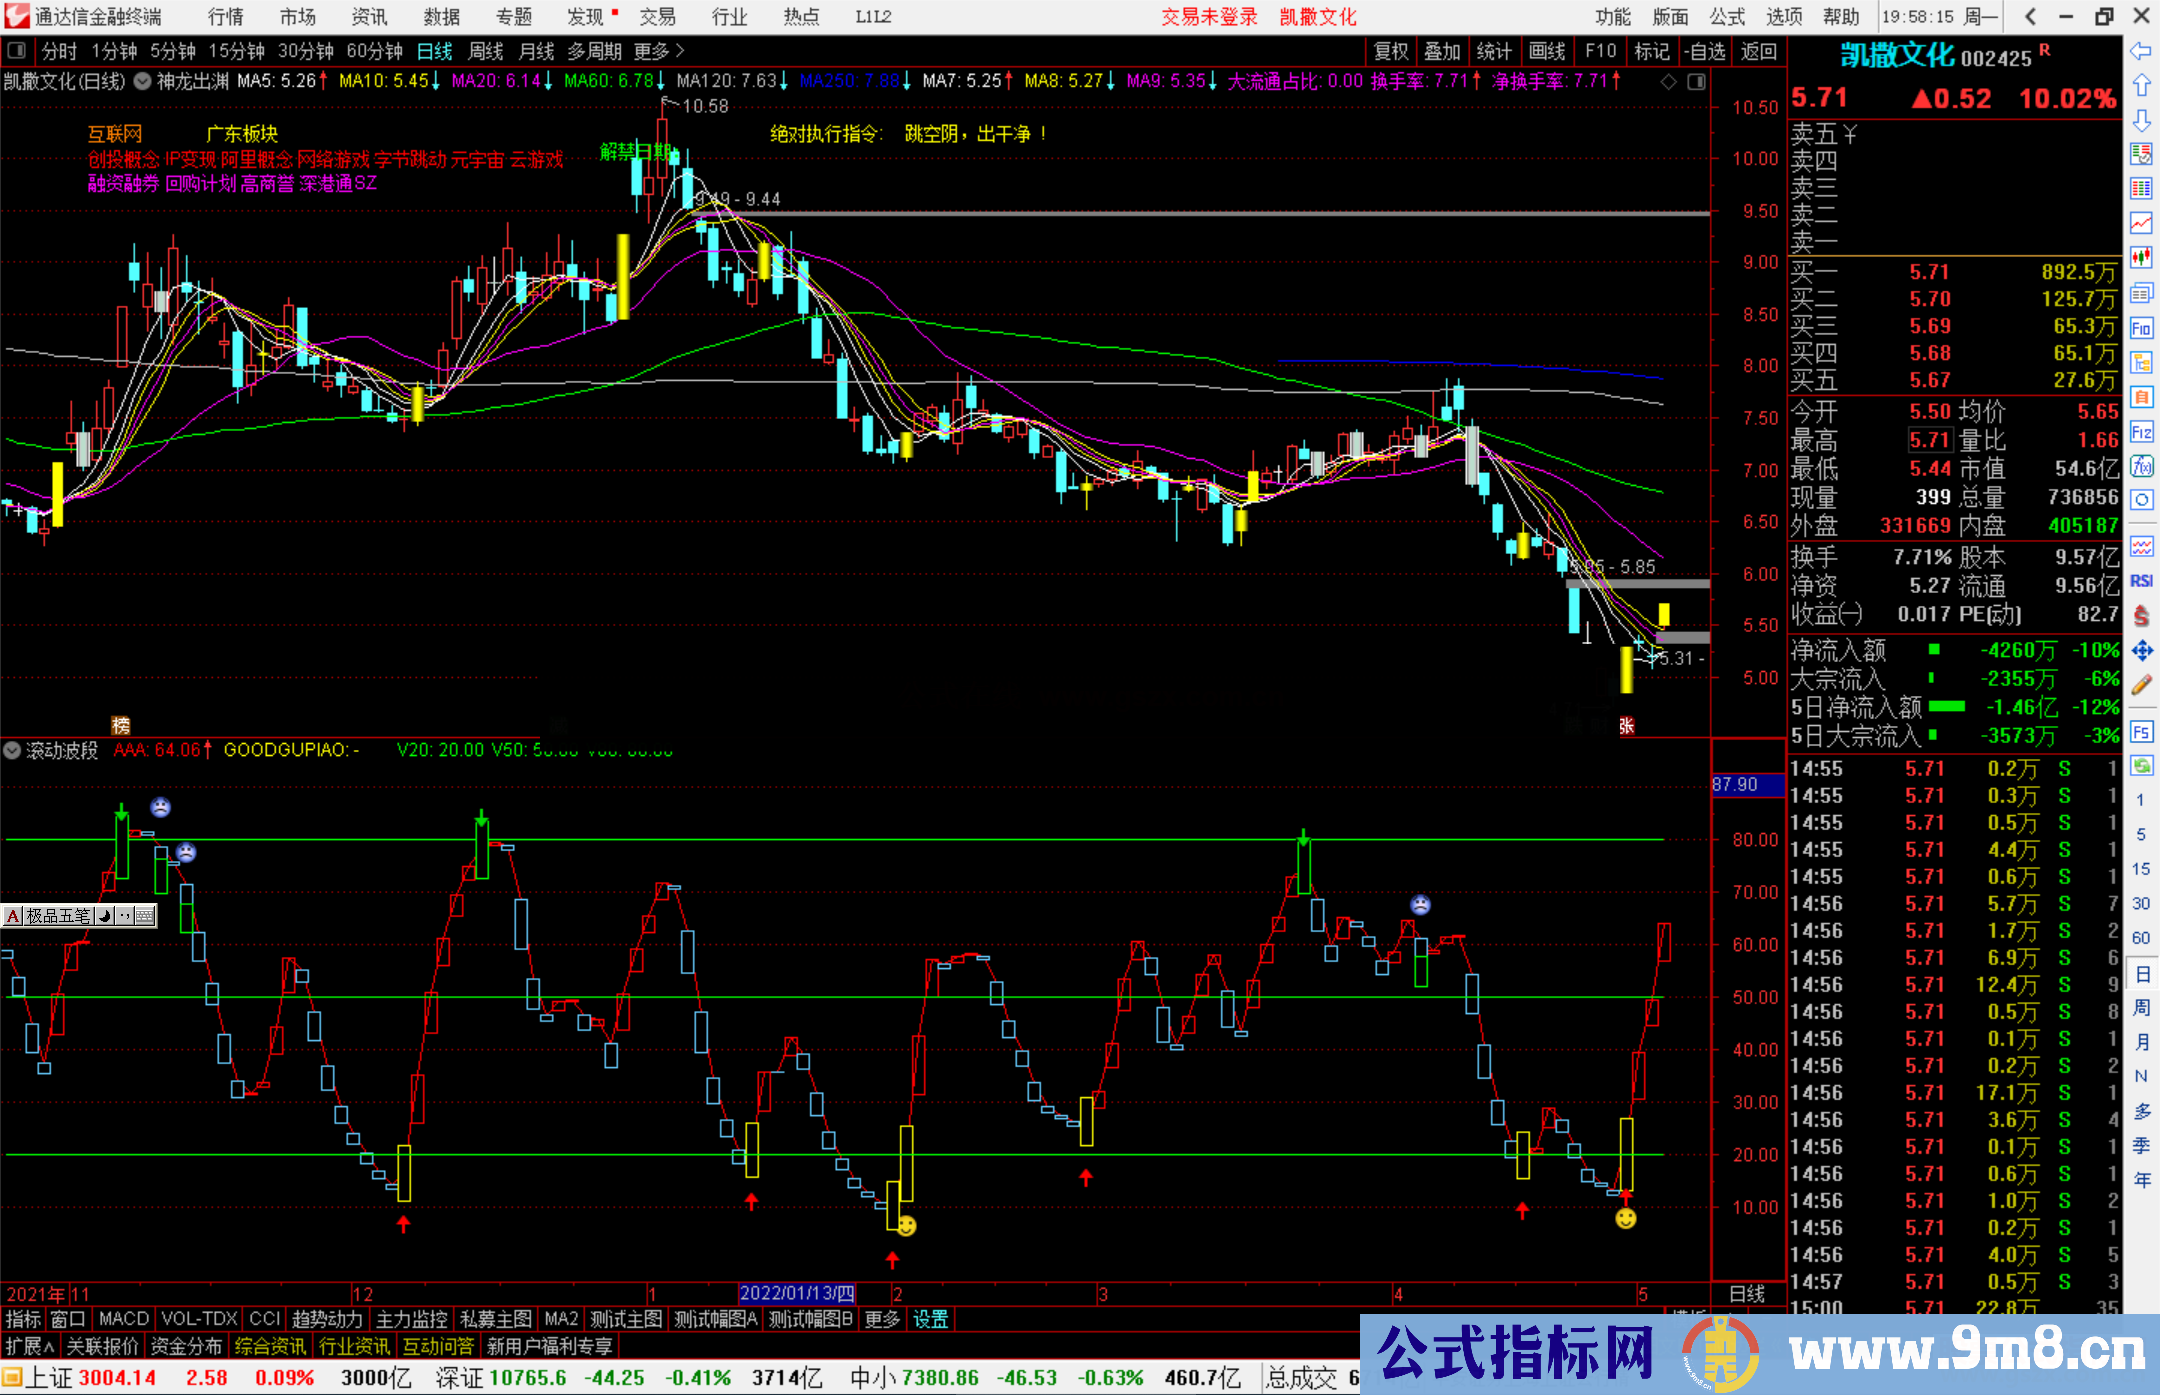Click the gray 9.49-9.44 gap level line
The height and width of the screenshot is (1395, 2160).
click(1200, 213)
